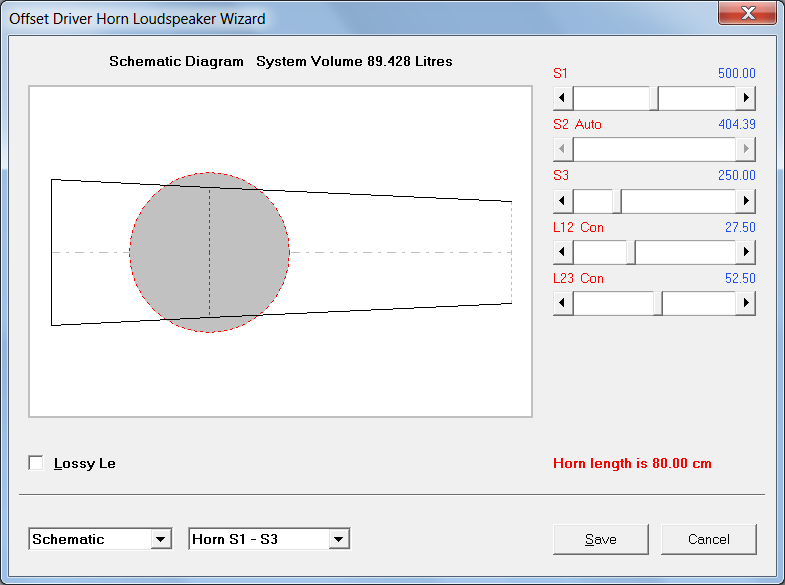Screen dimensions: 785x585
Task: Save the horn wizard settings
Action: [x=601, y=539]
